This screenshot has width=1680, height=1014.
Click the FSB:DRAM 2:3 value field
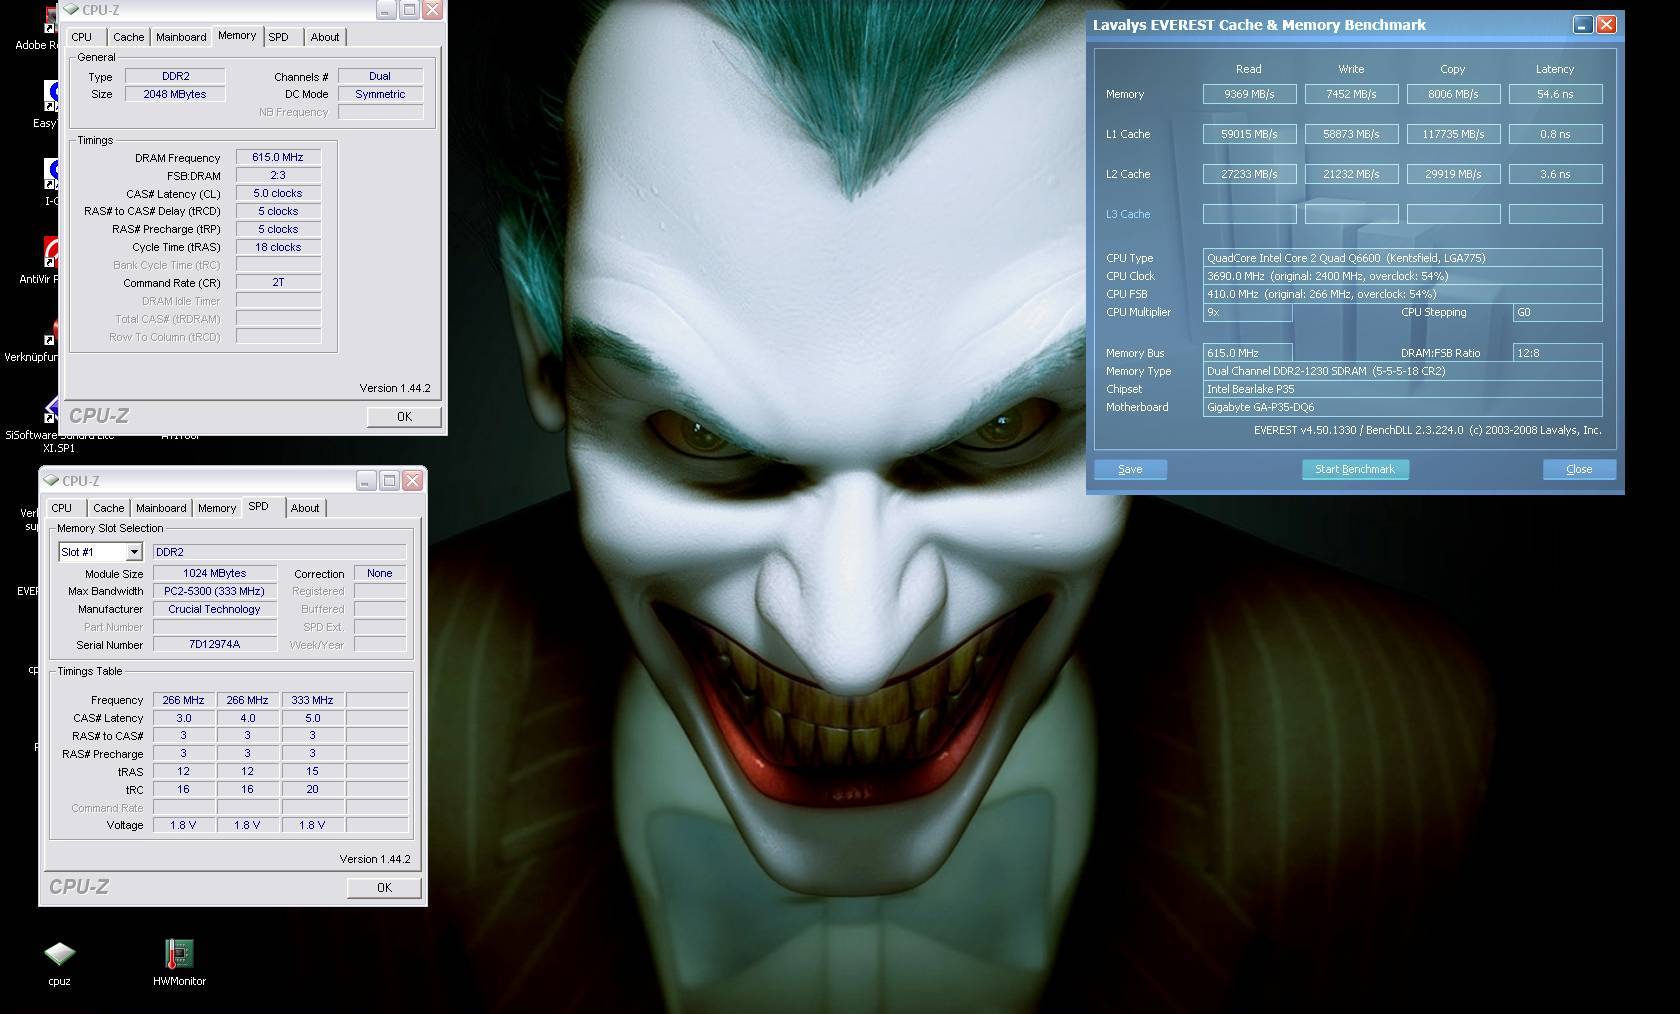(x=278, y=175)
